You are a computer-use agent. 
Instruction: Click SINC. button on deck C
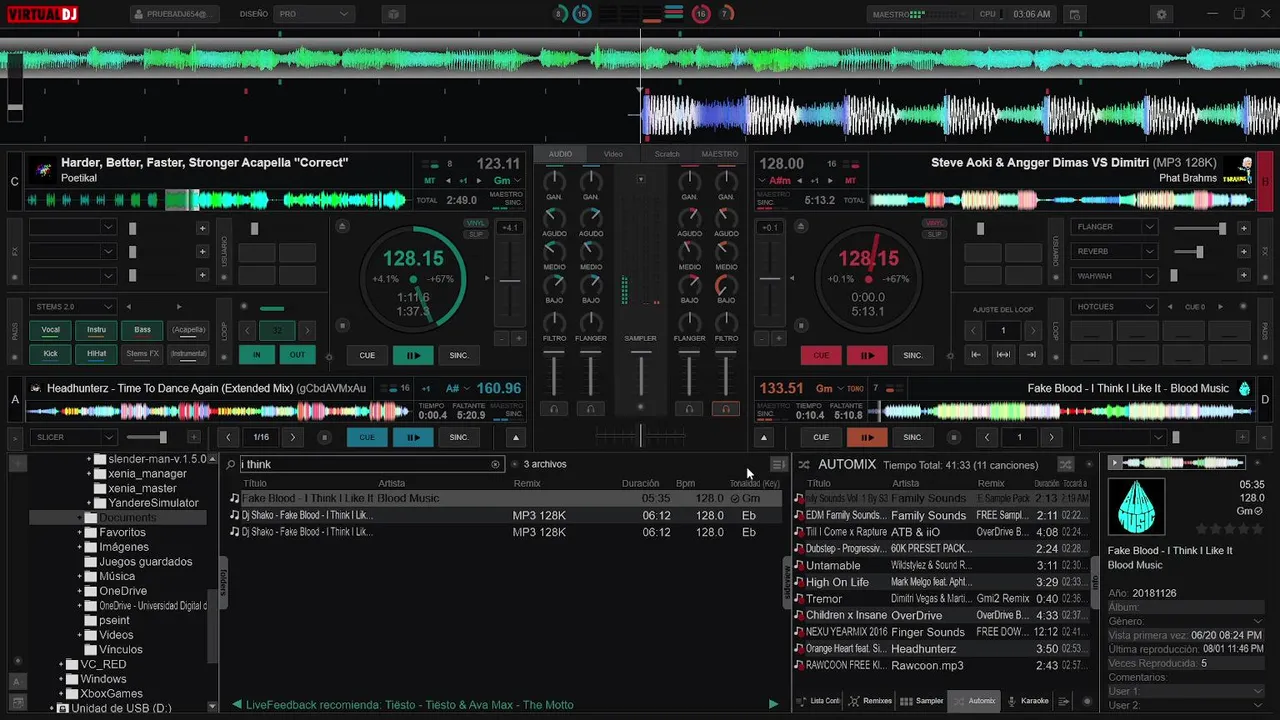459,355
